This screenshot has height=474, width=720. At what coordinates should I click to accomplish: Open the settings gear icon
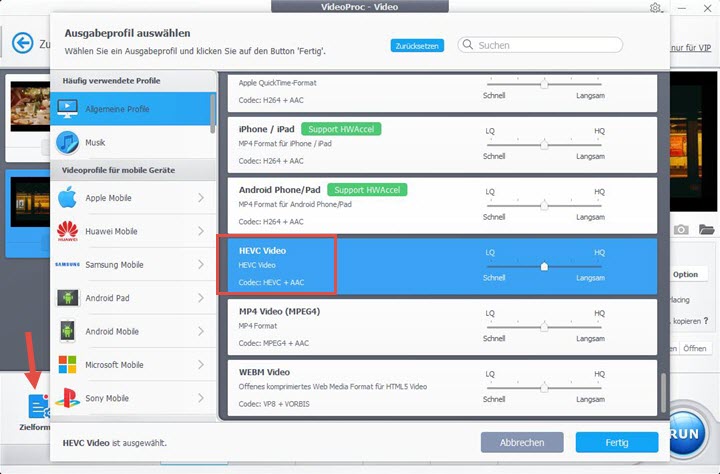tap(655, 8)
